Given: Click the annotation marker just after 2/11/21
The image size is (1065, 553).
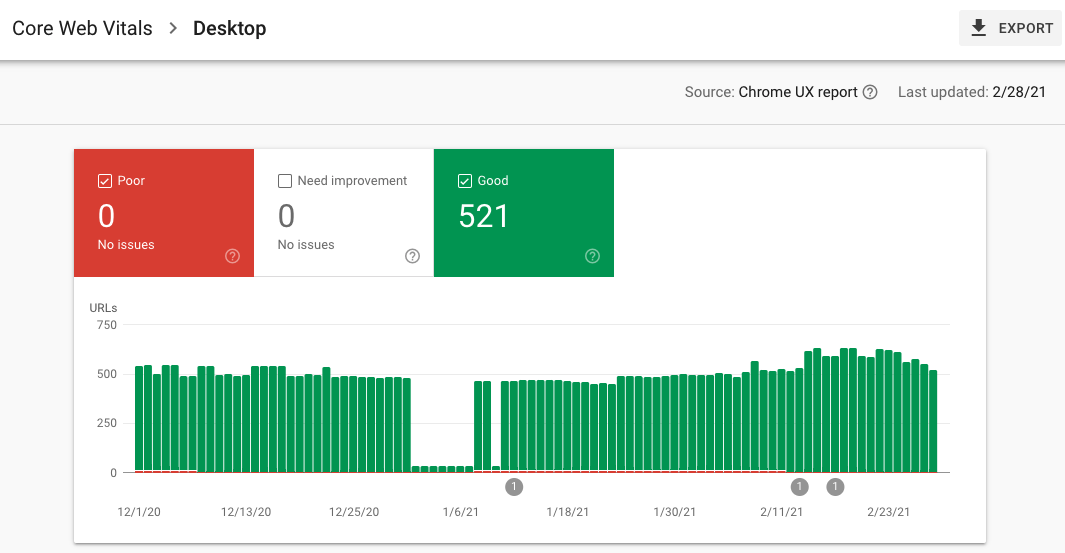Looking at the screenshot, I should [x=799, y=487].
